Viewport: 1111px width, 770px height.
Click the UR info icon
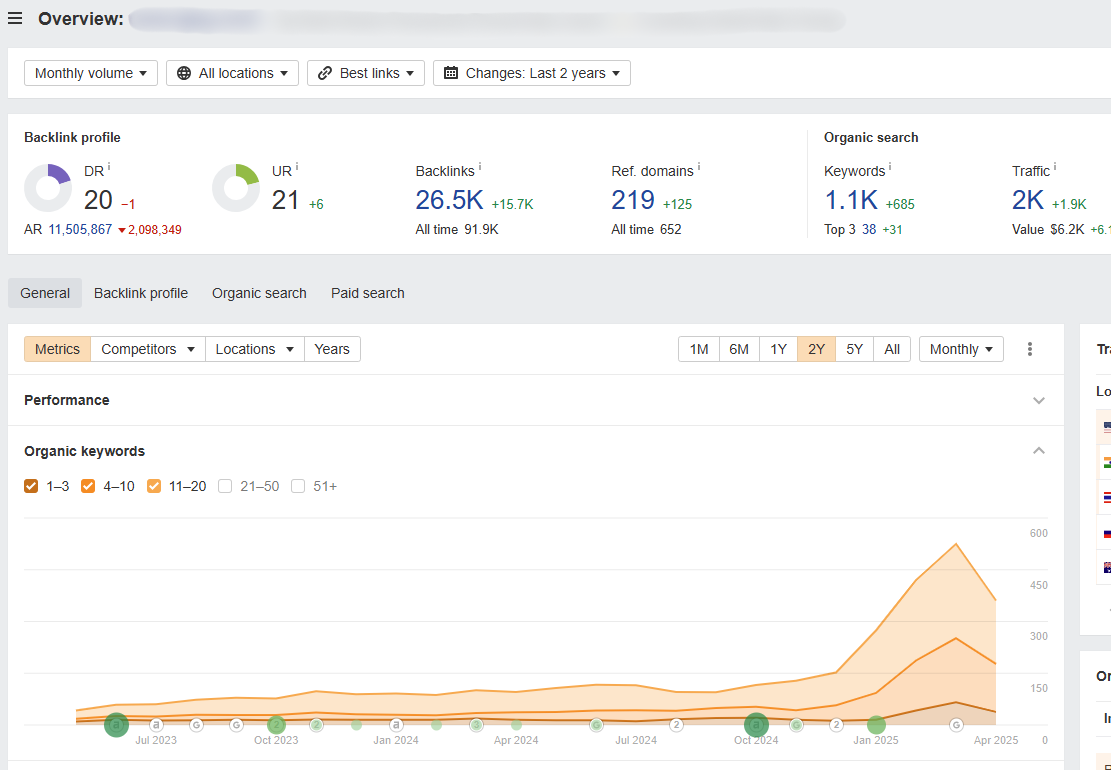[297, 167]
